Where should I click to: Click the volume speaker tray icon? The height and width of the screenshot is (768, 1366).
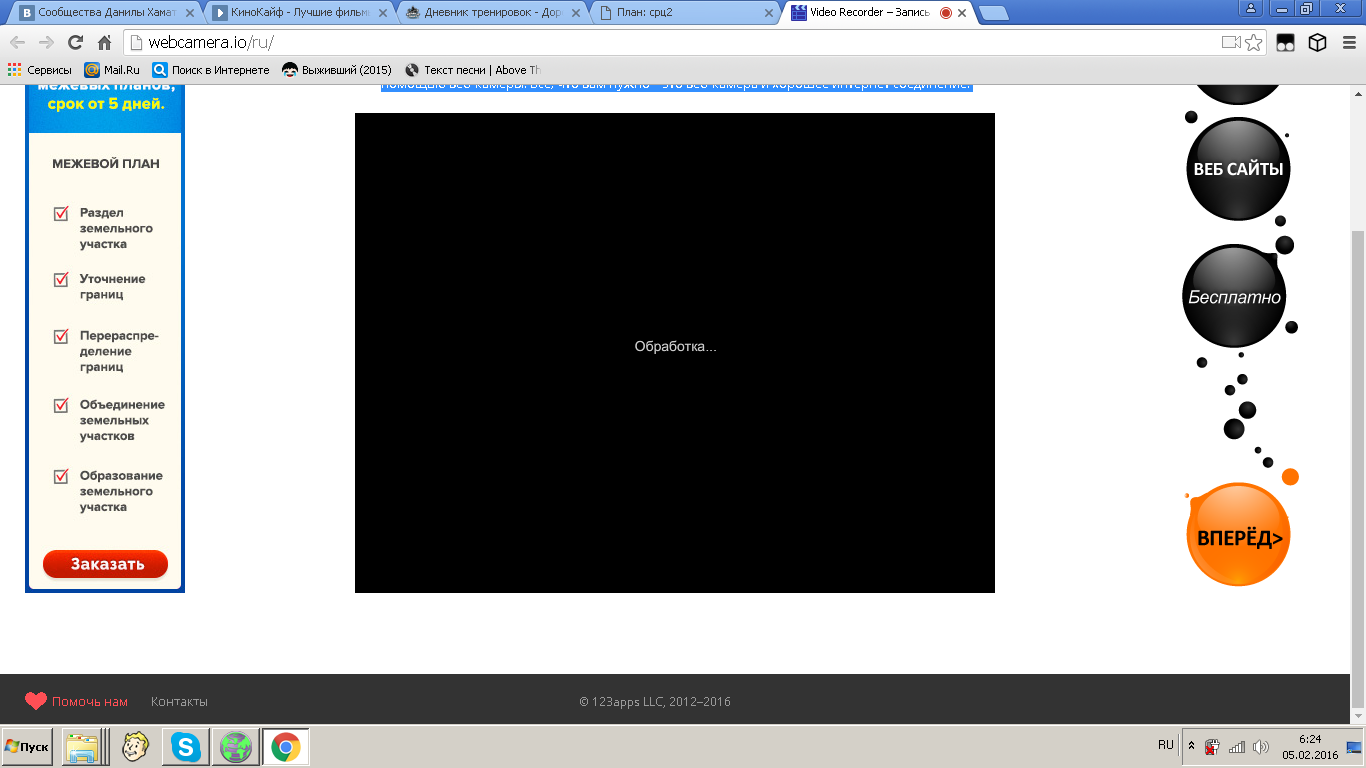click(x=1260, y=747)
